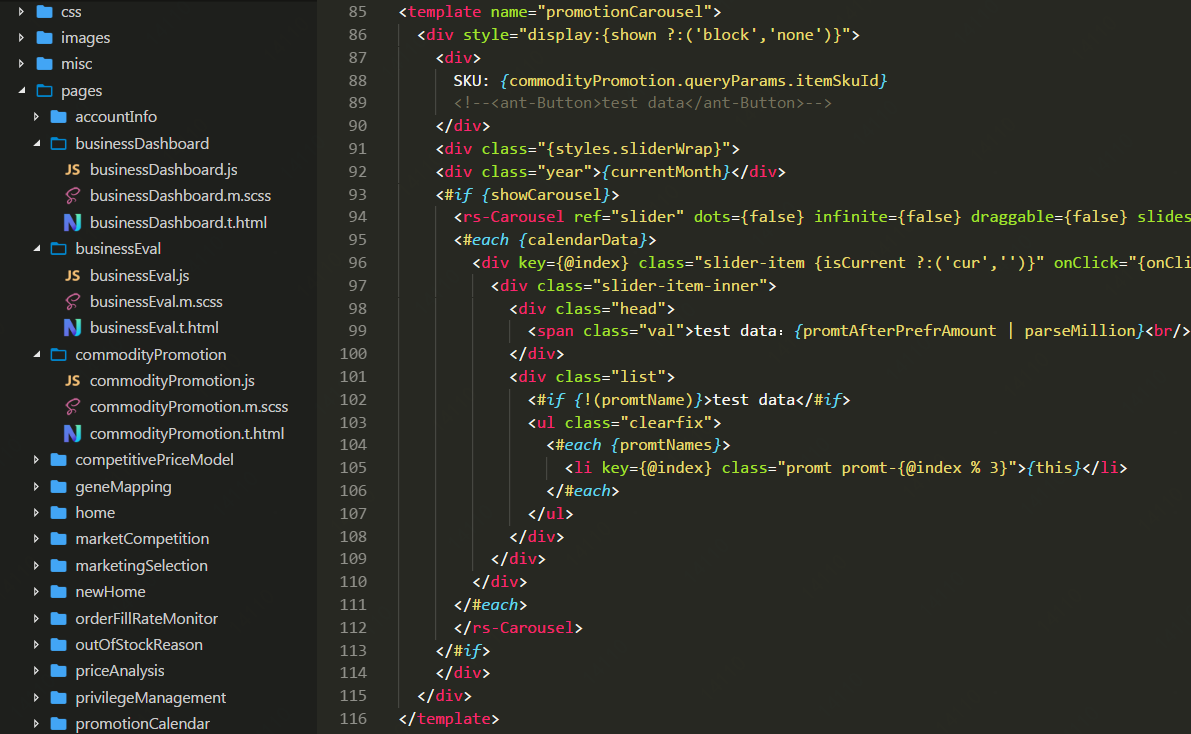Screen dimensions: 1191x734
Task: Select the promotionCalendar folder label
Action: (142, 723)
